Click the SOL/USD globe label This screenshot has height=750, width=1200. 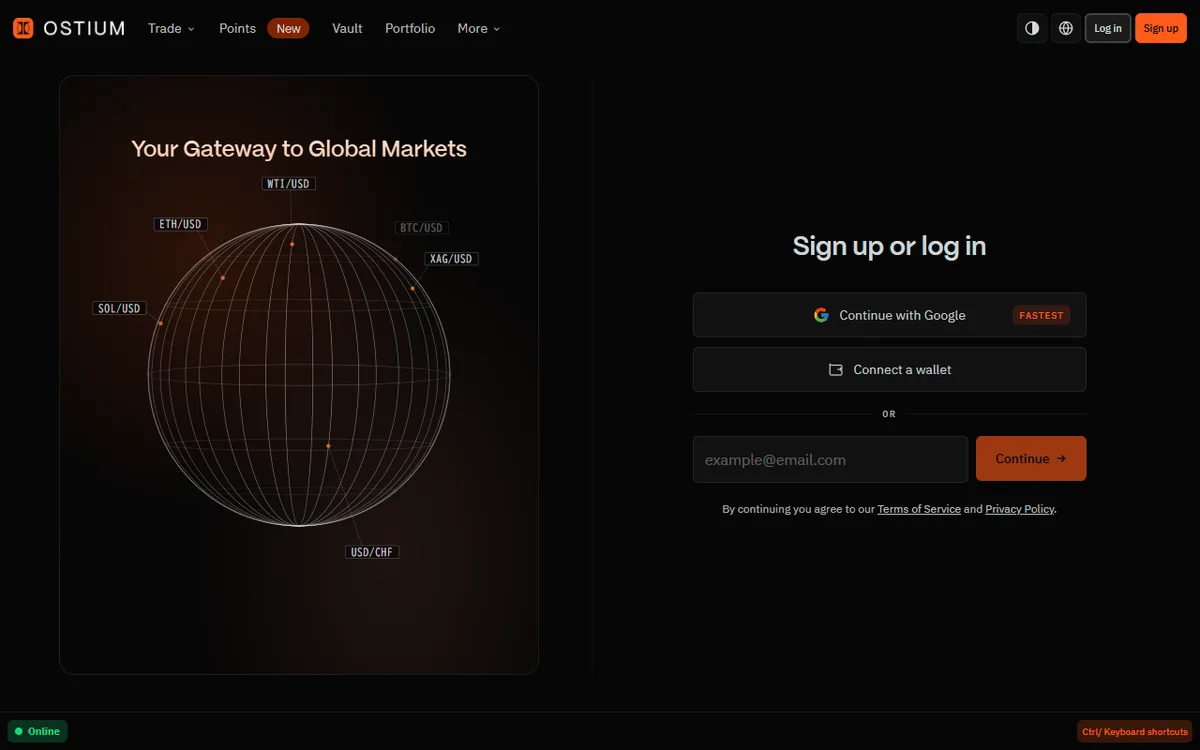(x=119, y=308)
